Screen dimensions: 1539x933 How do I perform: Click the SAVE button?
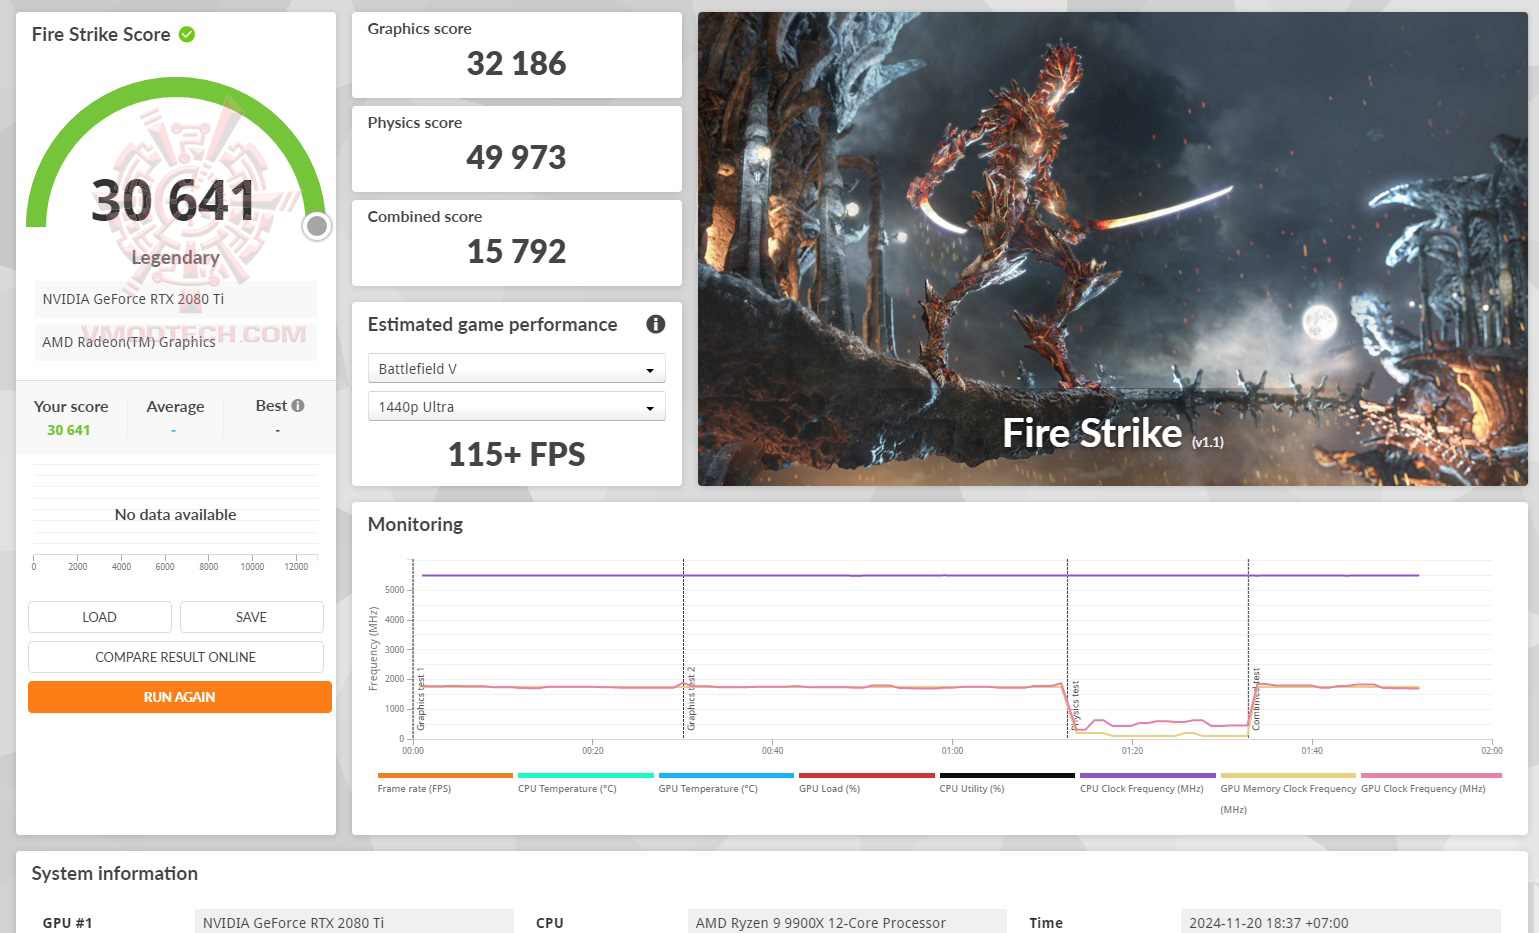pos(251,617)
